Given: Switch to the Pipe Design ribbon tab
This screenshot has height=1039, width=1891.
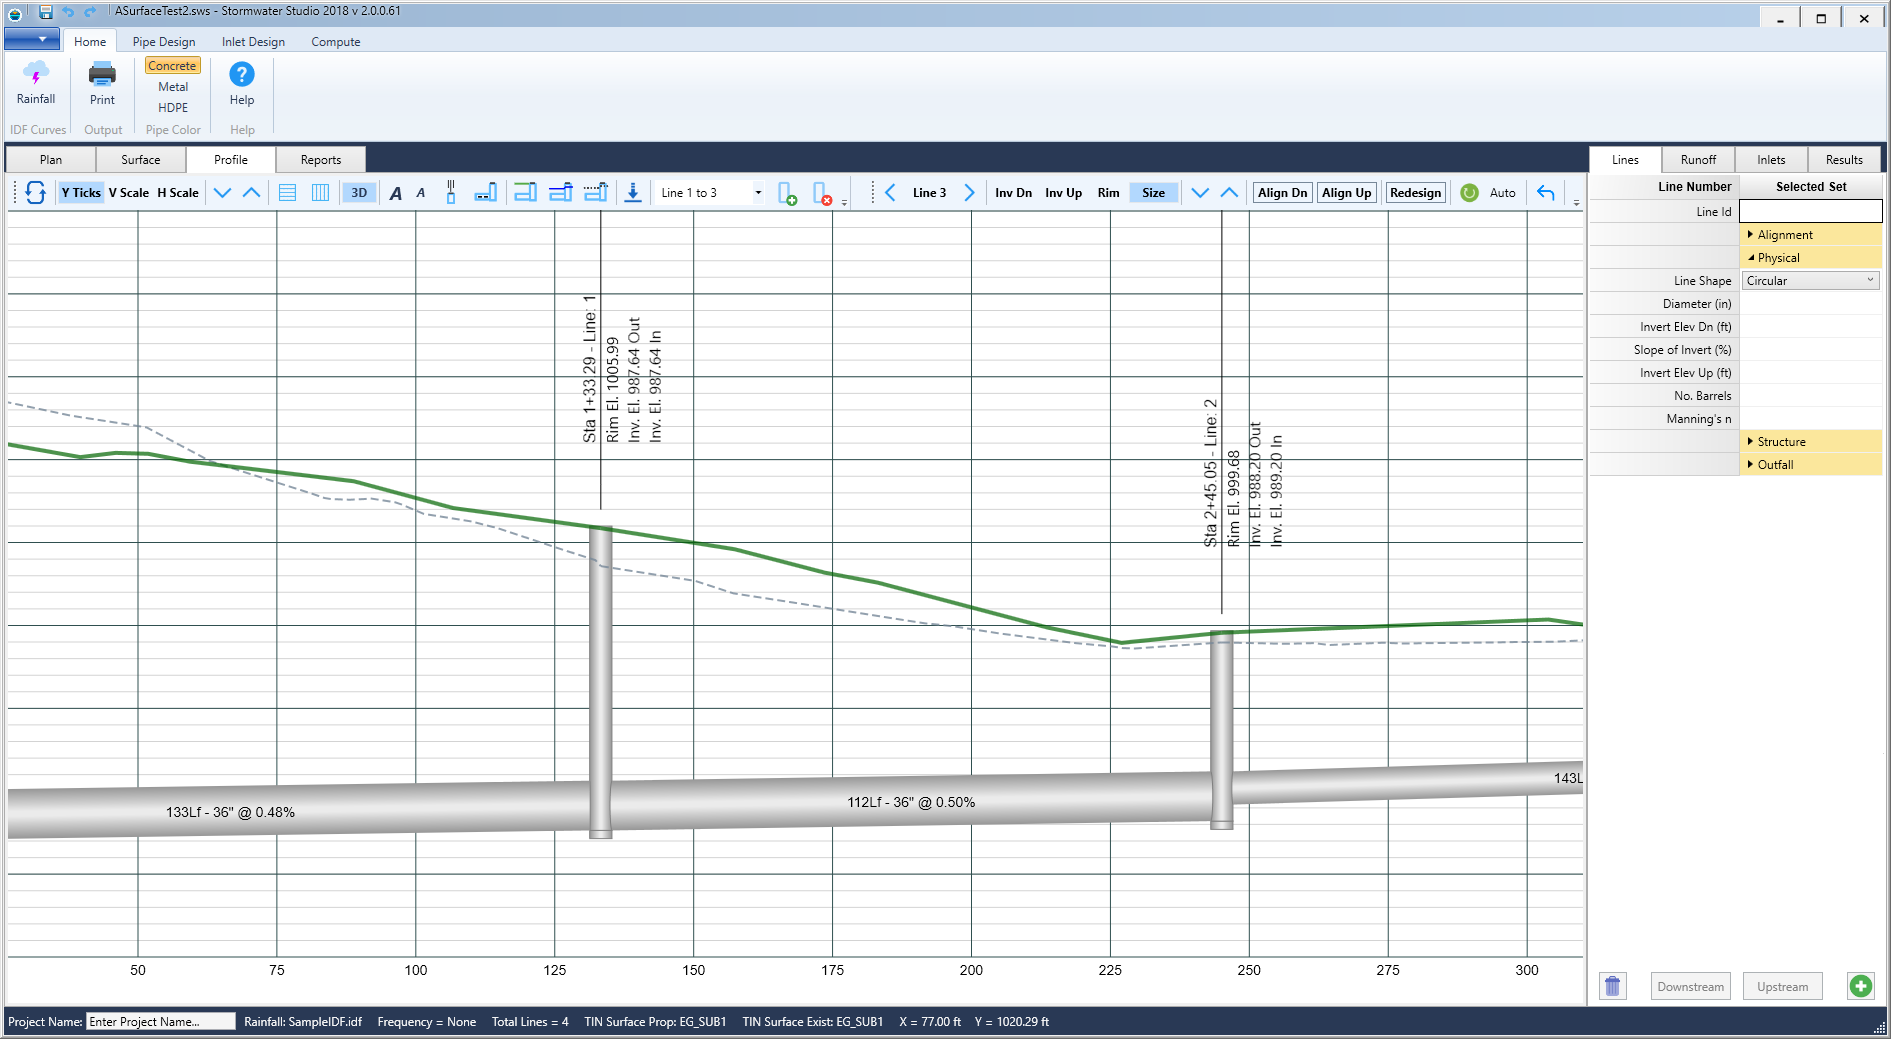Looking at the screenshot, I should click(x=164, y=42).
